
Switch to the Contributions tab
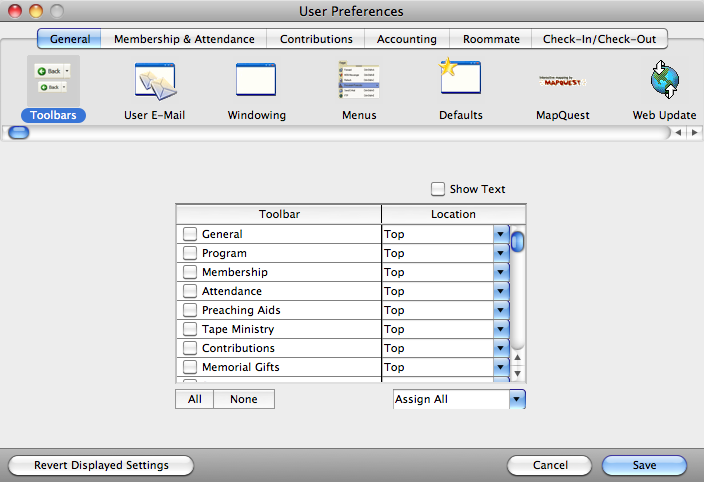316,39
